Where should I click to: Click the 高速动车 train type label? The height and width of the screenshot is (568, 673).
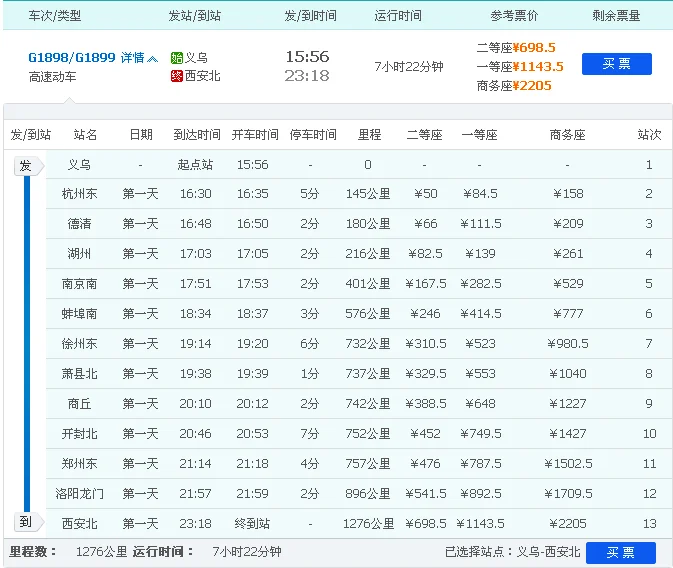(52, 77)
